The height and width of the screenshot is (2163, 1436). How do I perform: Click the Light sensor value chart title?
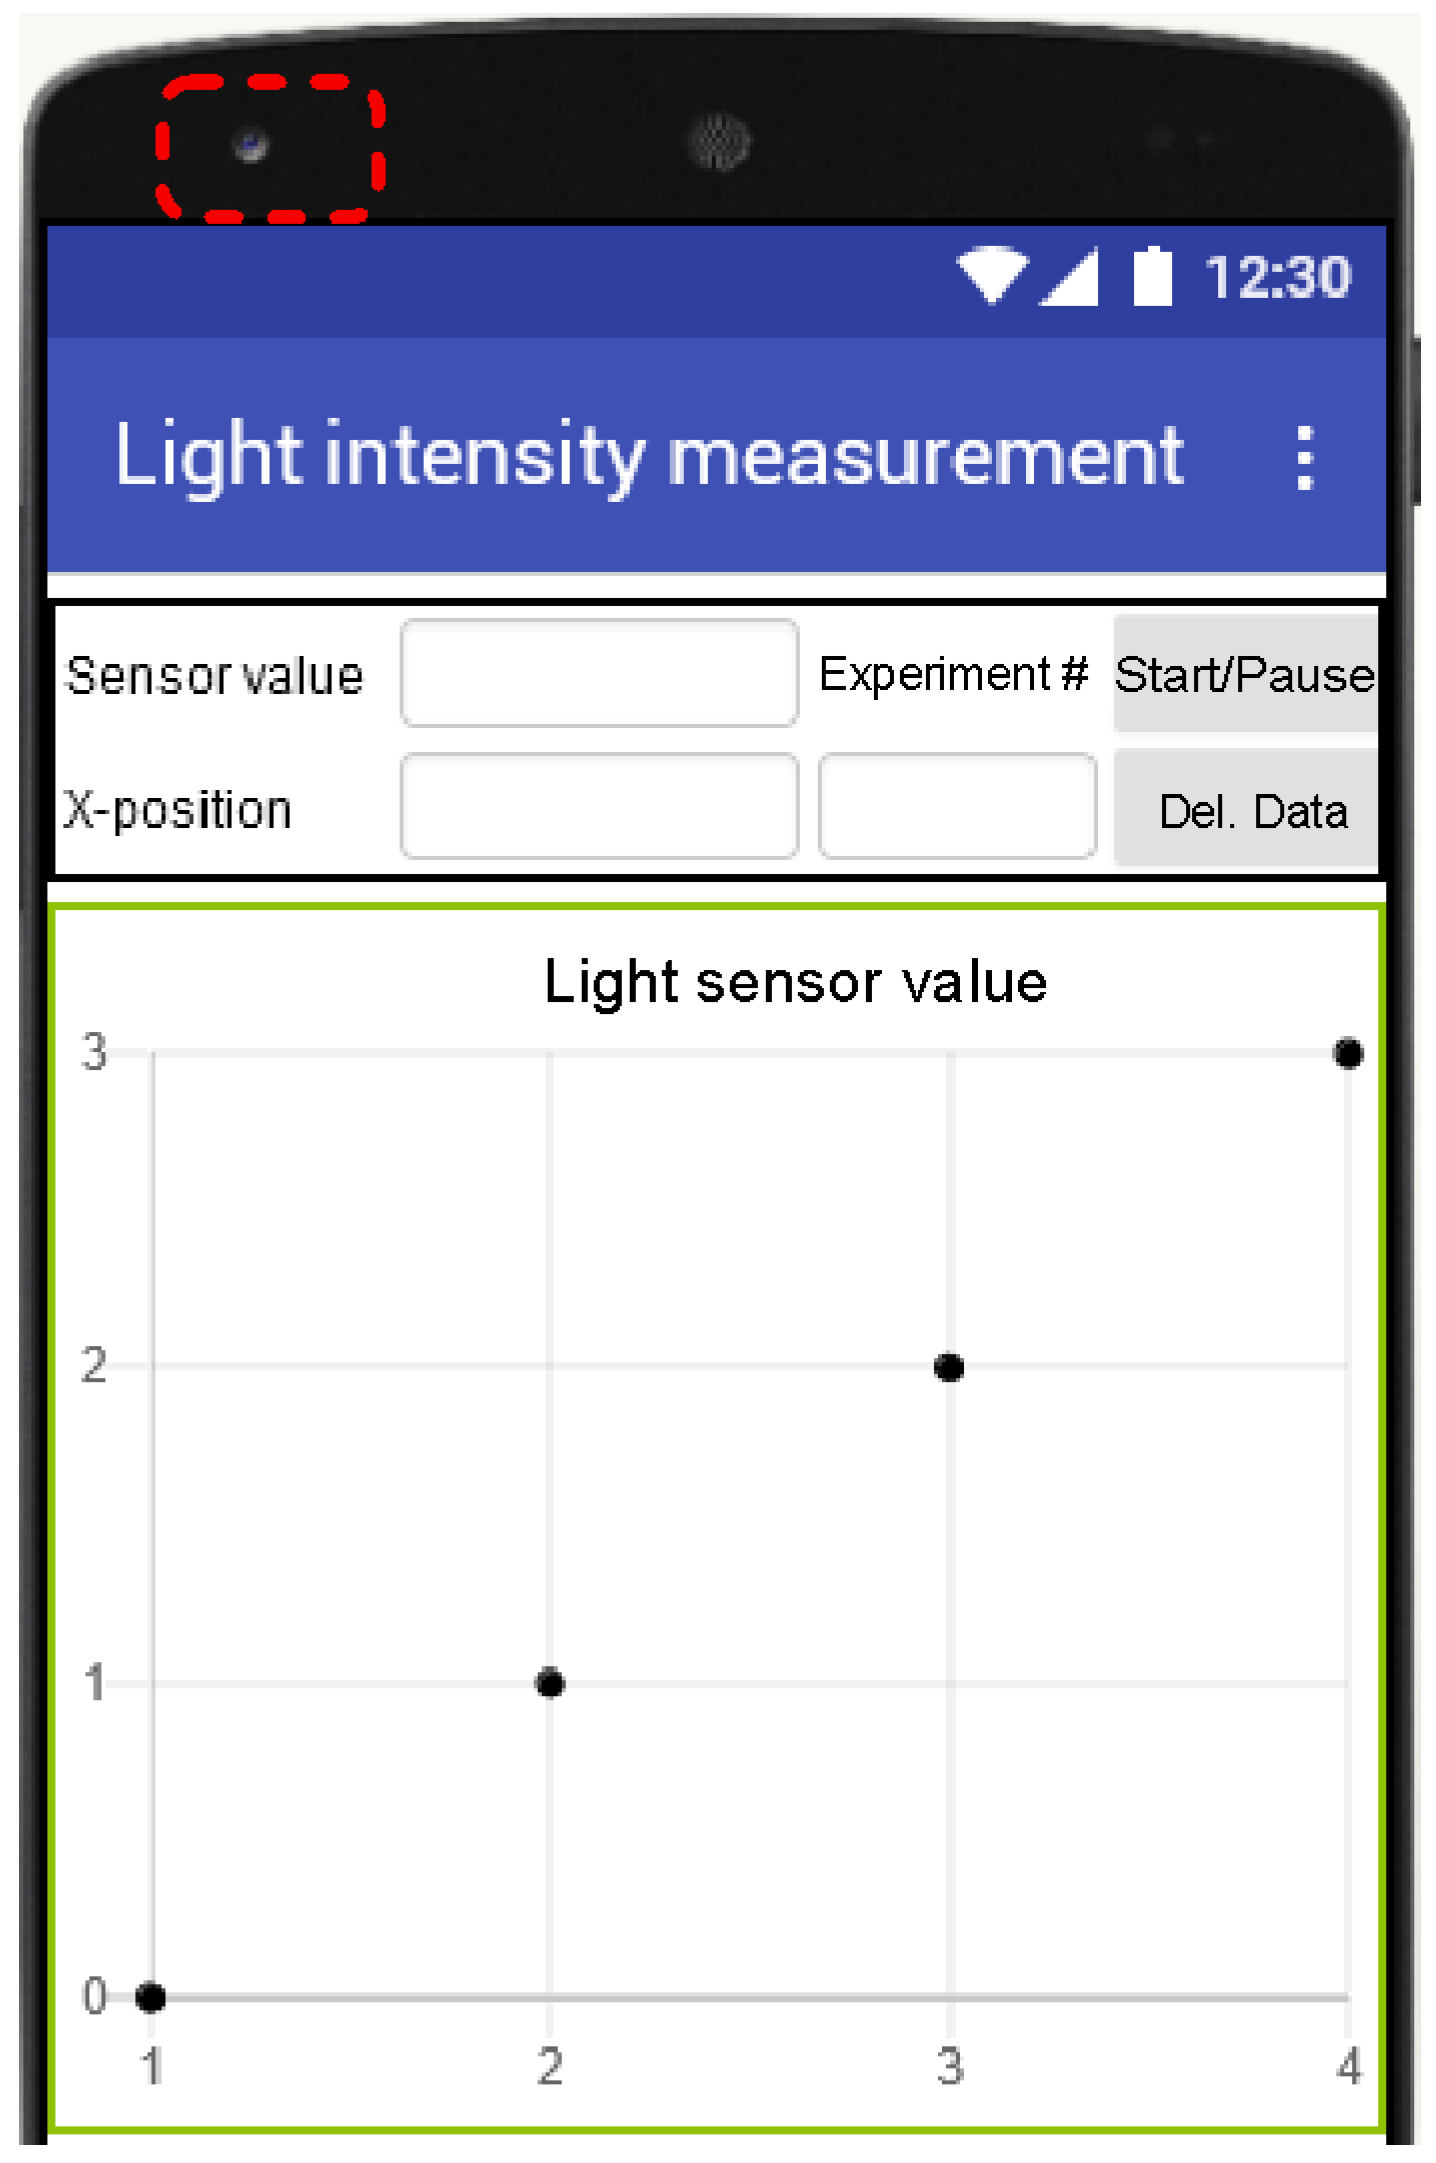click(x=795, y=981)
